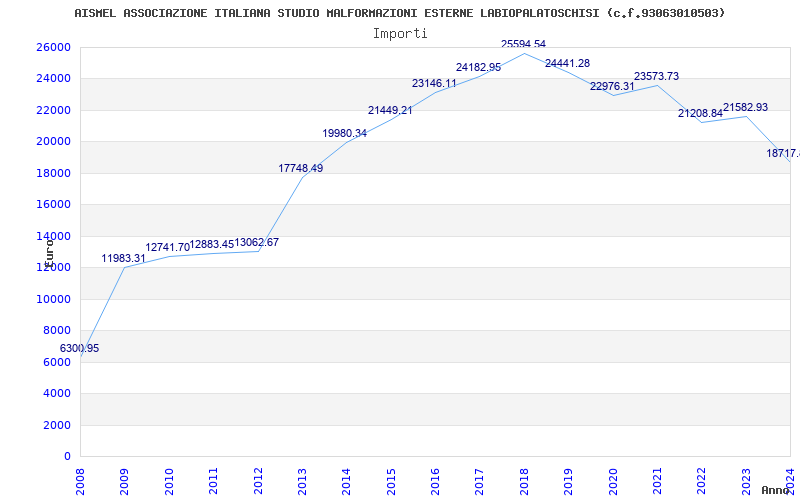This screenshot has width=800, height=500.
Task: Click y-axis value 24000
Action: pos(53,79)
